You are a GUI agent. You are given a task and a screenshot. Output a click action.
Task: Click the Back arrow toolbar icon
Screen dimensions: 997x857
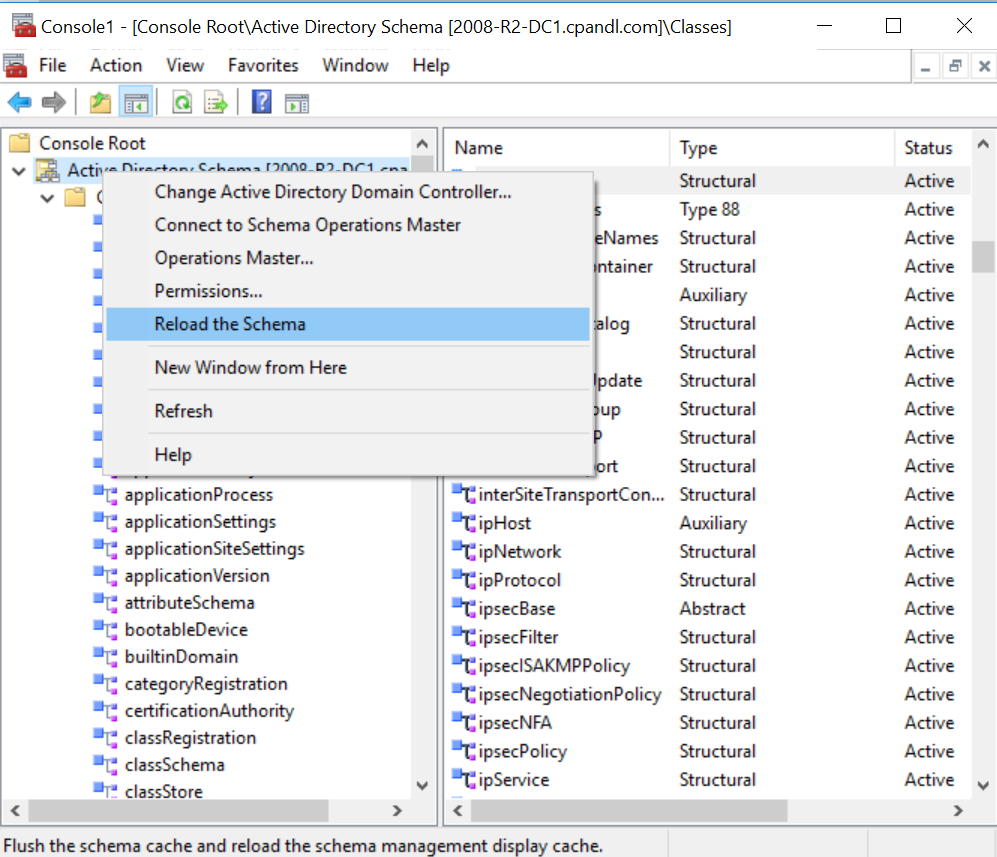click(20, 102)
